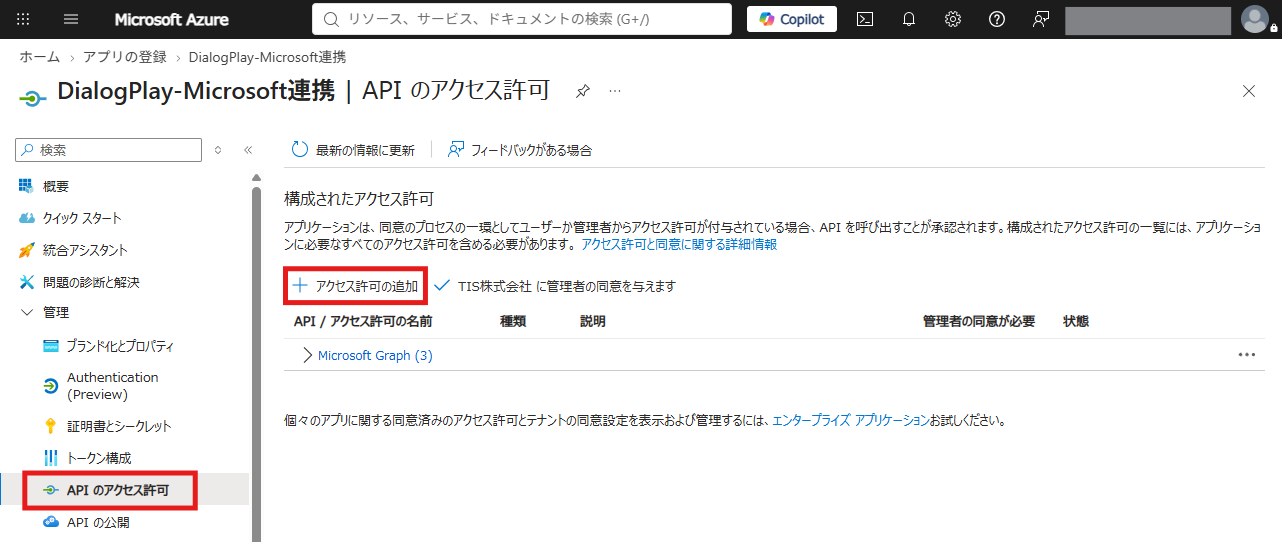
Task: Click the 説明 column header
Action: point(593,322)
